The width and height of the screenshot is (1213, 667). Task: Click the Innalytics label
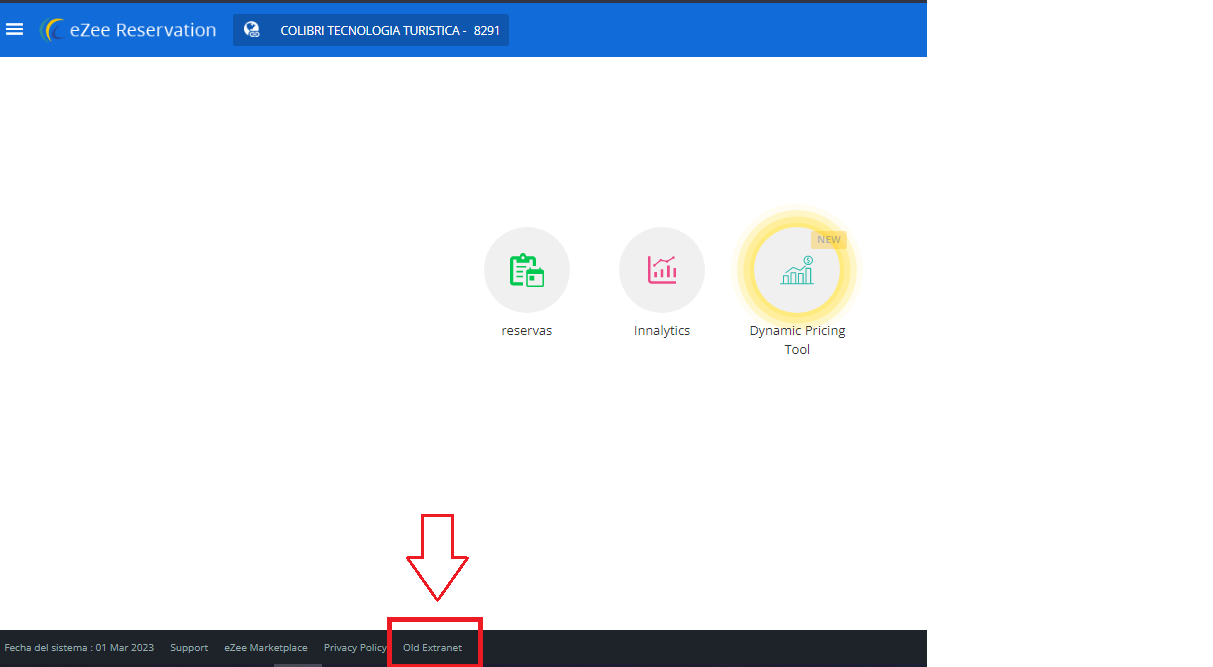[x=662, y=331]
